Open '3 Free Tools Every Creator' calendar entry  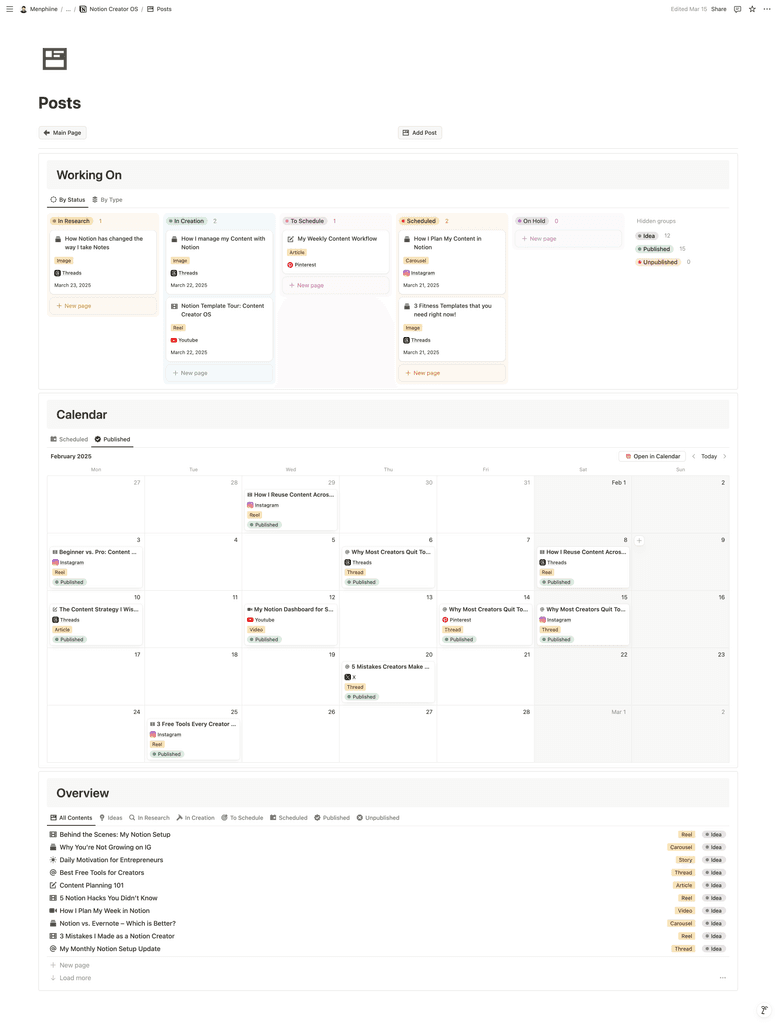pyautogui.click(x=193, y=739)
